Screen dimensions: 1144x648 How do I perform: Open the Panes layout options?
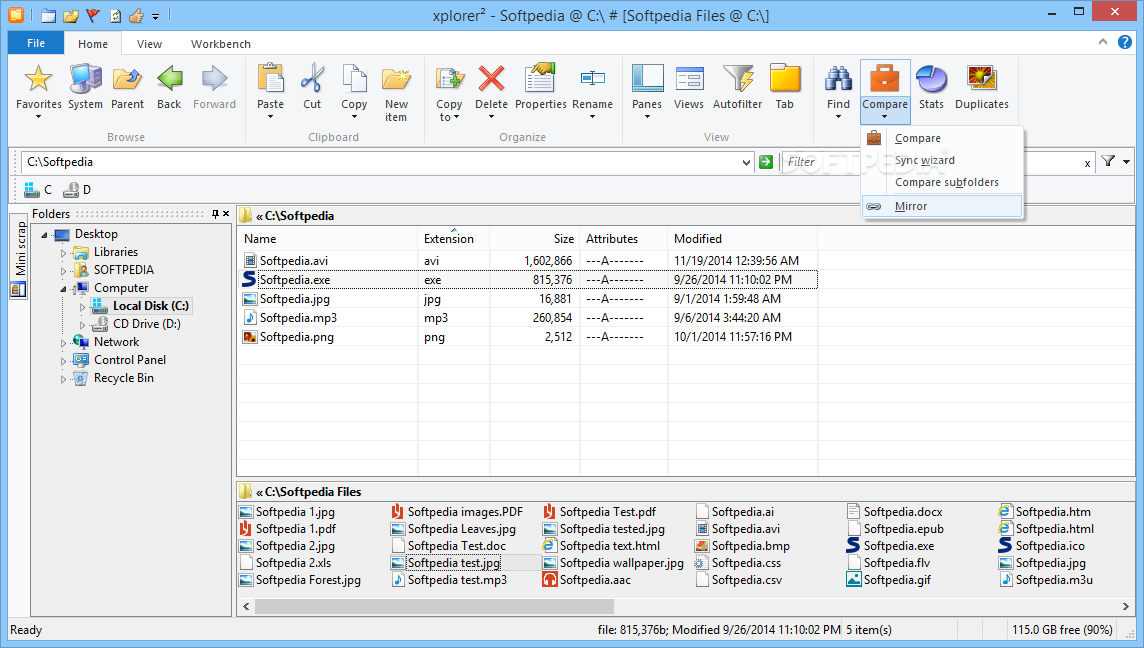(x=647, y=91)
